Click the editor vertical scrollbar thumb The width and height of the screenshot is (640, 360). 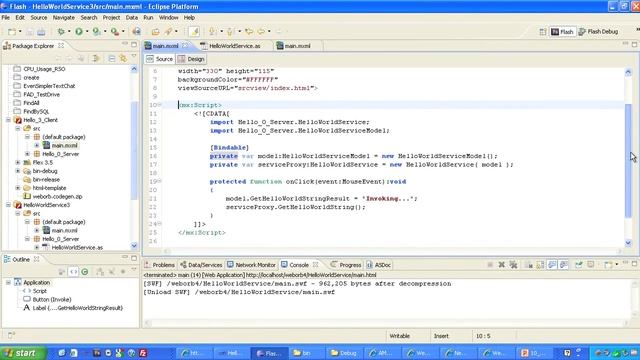coord(628,160)
